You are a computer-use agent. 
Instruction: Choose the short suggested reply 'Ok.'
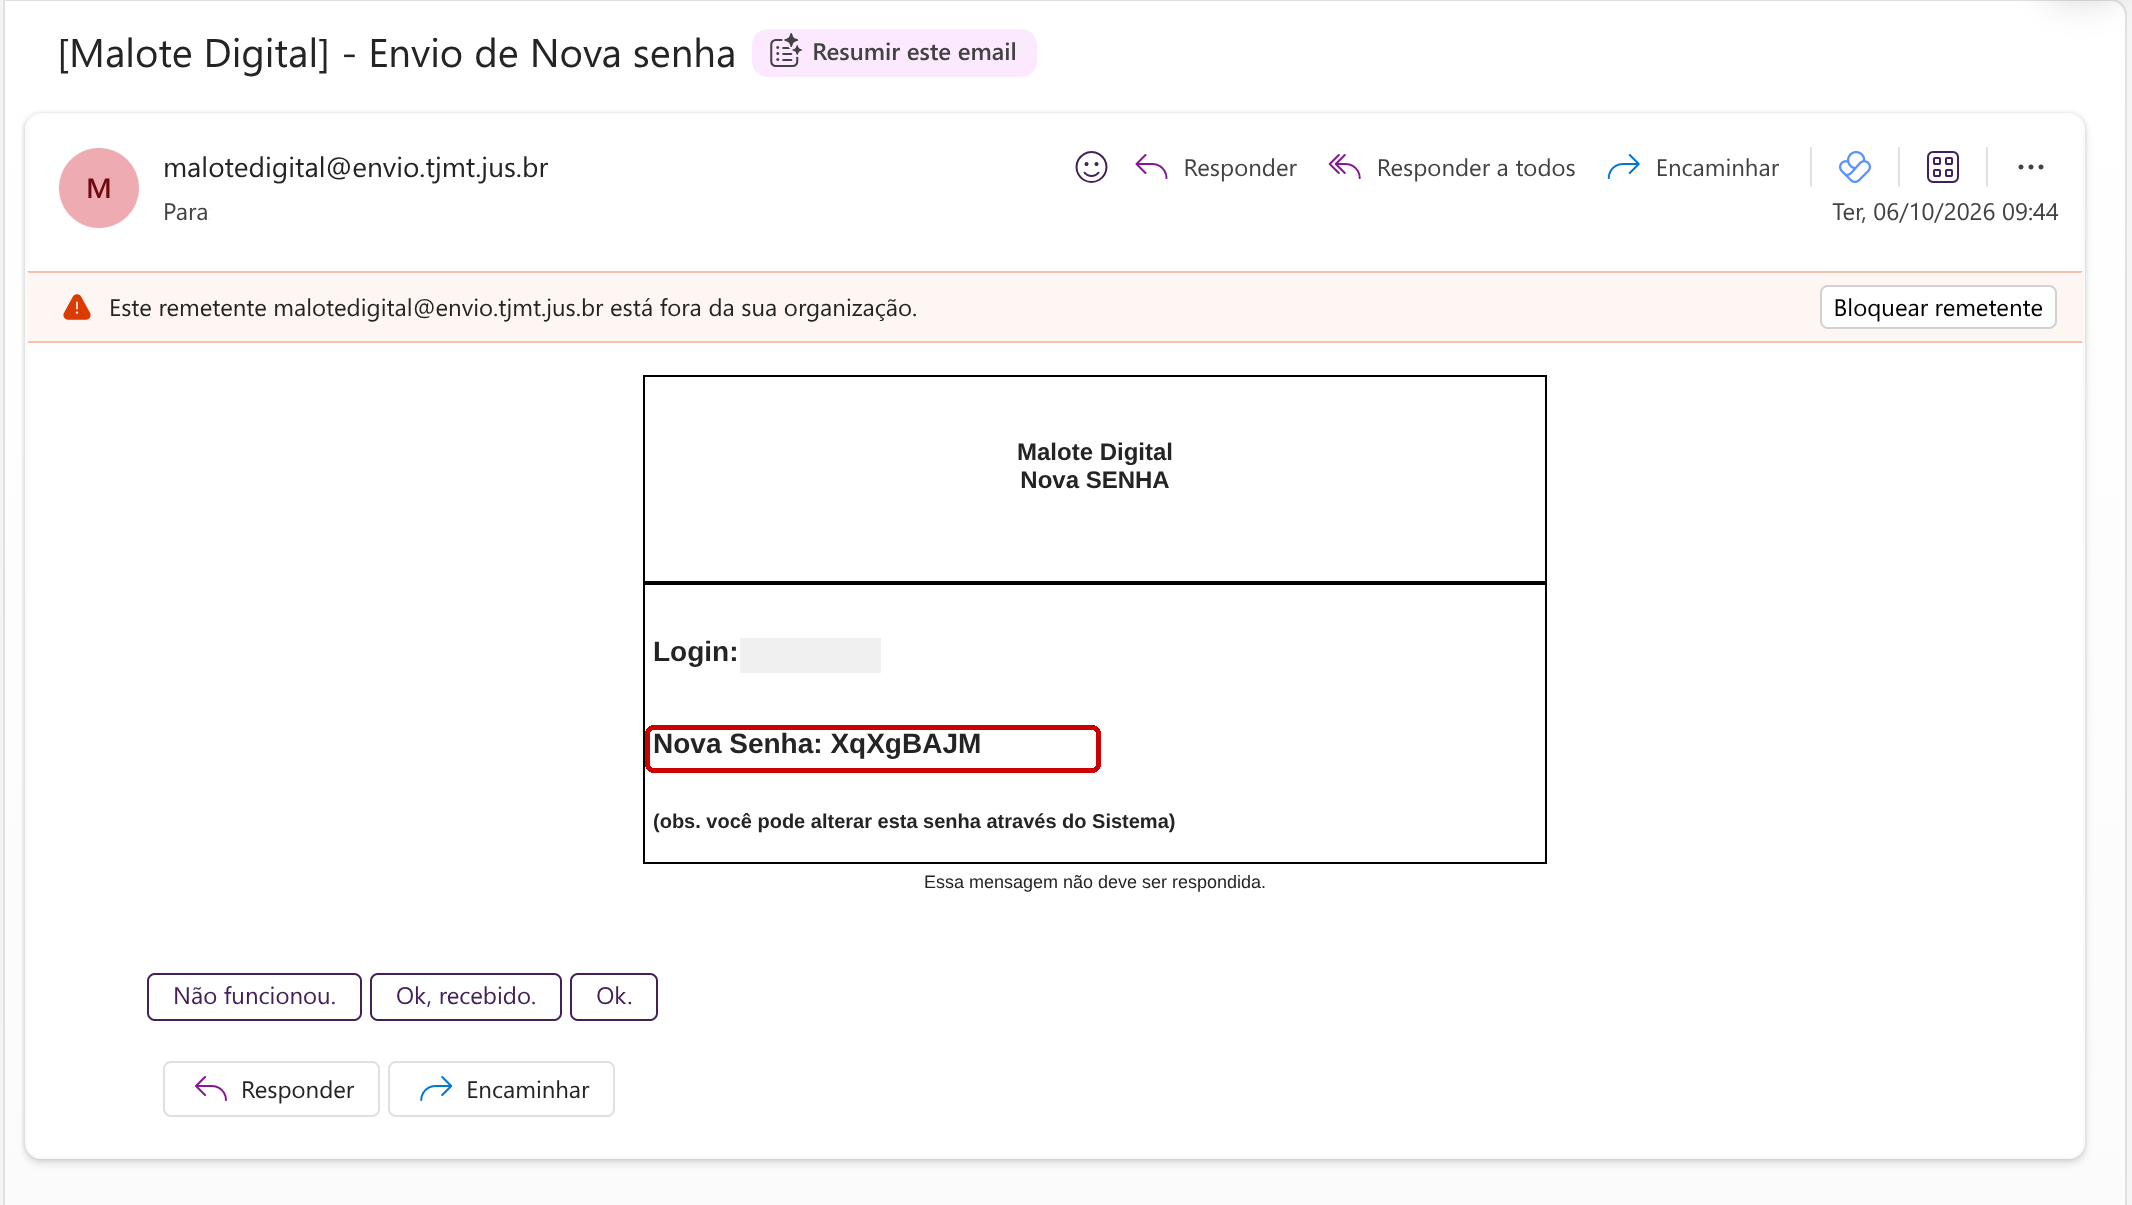click(x=614, y=996)
